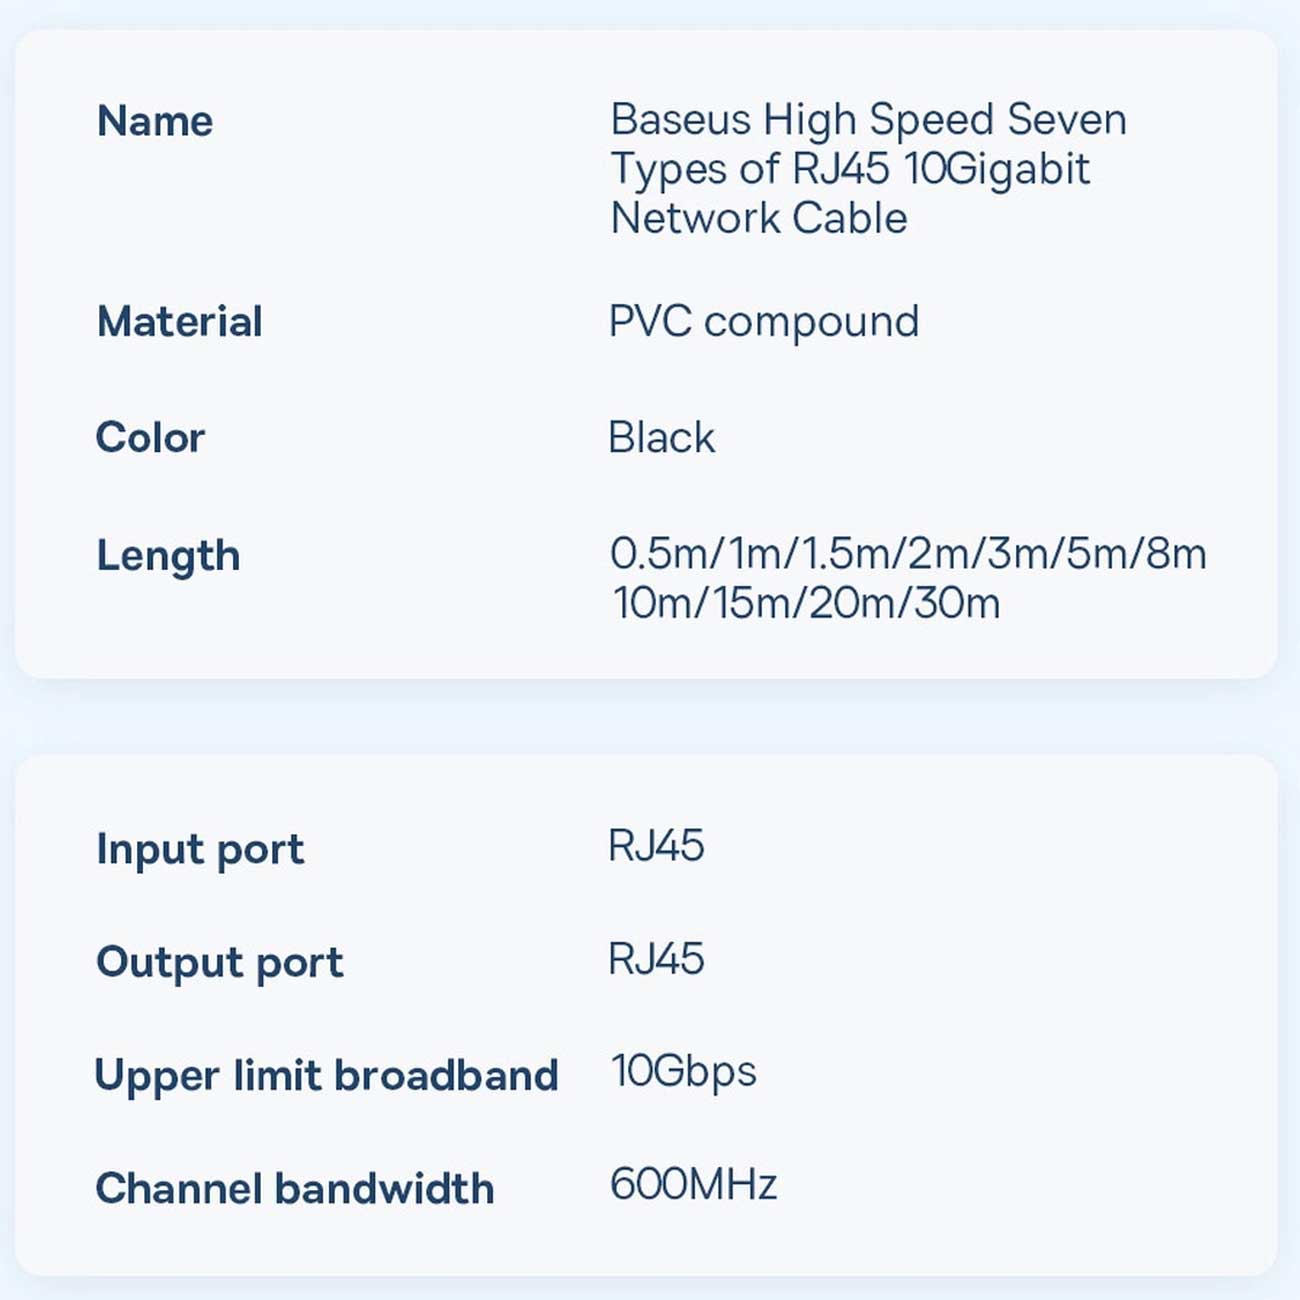Screen dimensions: 1300x1300
Task: Select the Length specification label
Action: tap(168, 556)
